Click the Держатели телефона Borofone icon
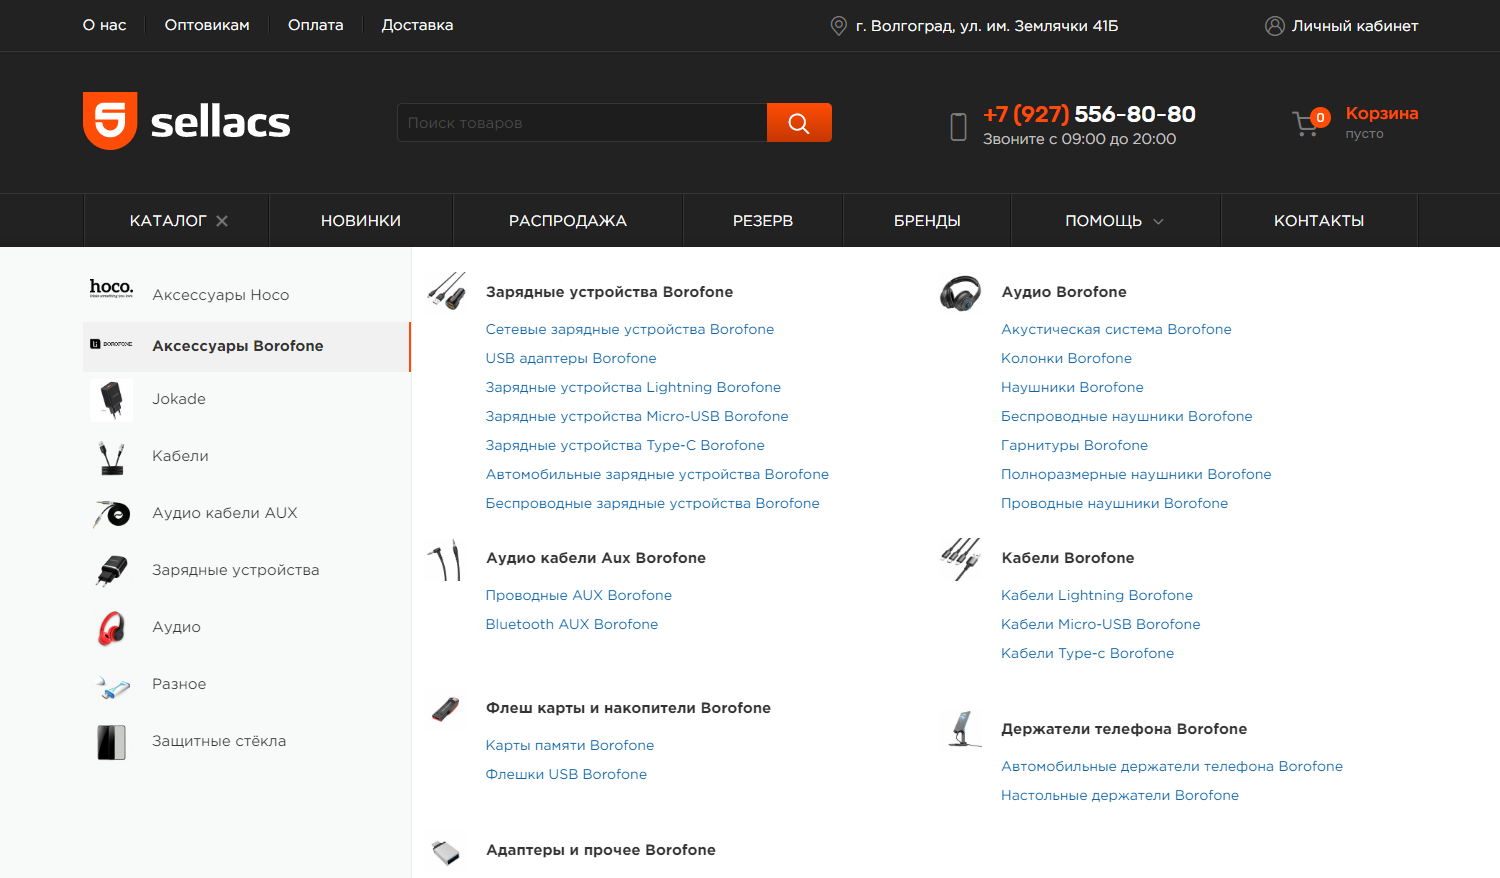Image resolution: width=1500 pixels, height=878 pixels. [963, 728]
